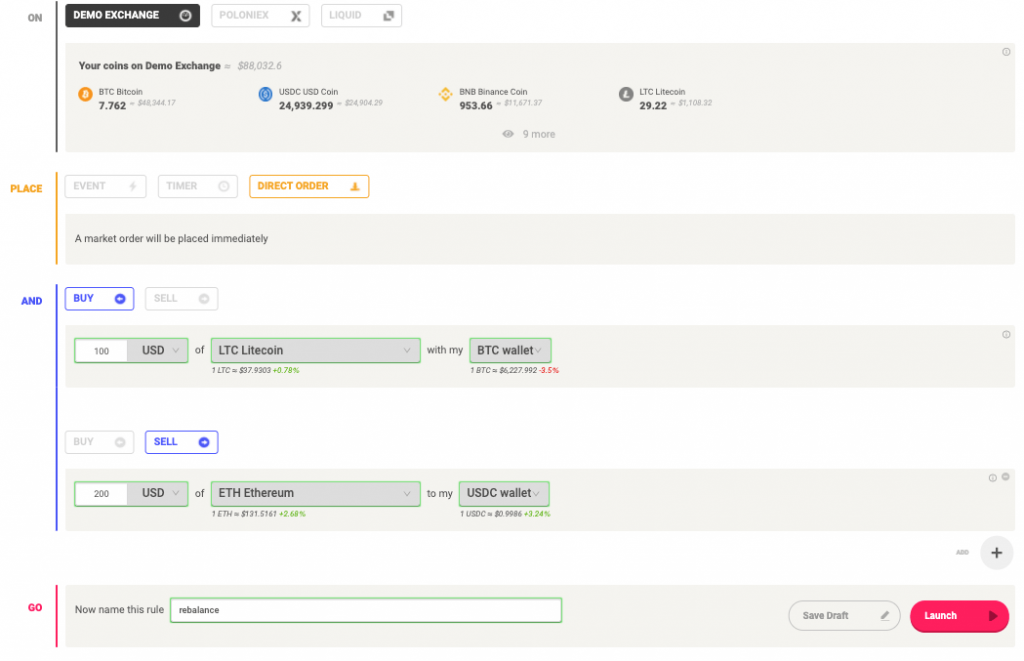Image resolution: width=1024 pixels, height=661 pixels.
Task: Open the LTC Litecoin coin dropdown
Action: (x=315, y=351)
